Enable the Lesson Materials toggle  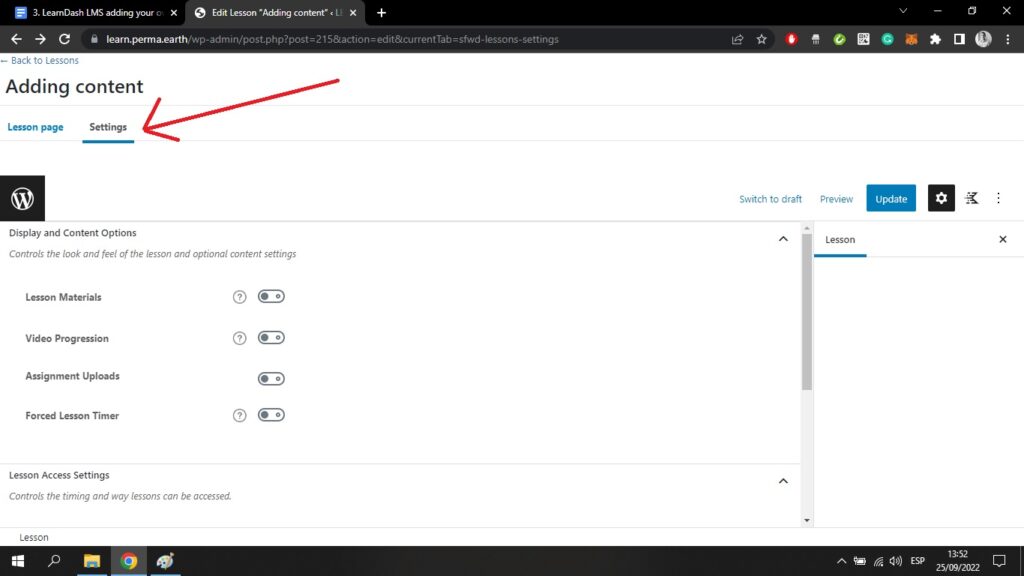point(271,296)
